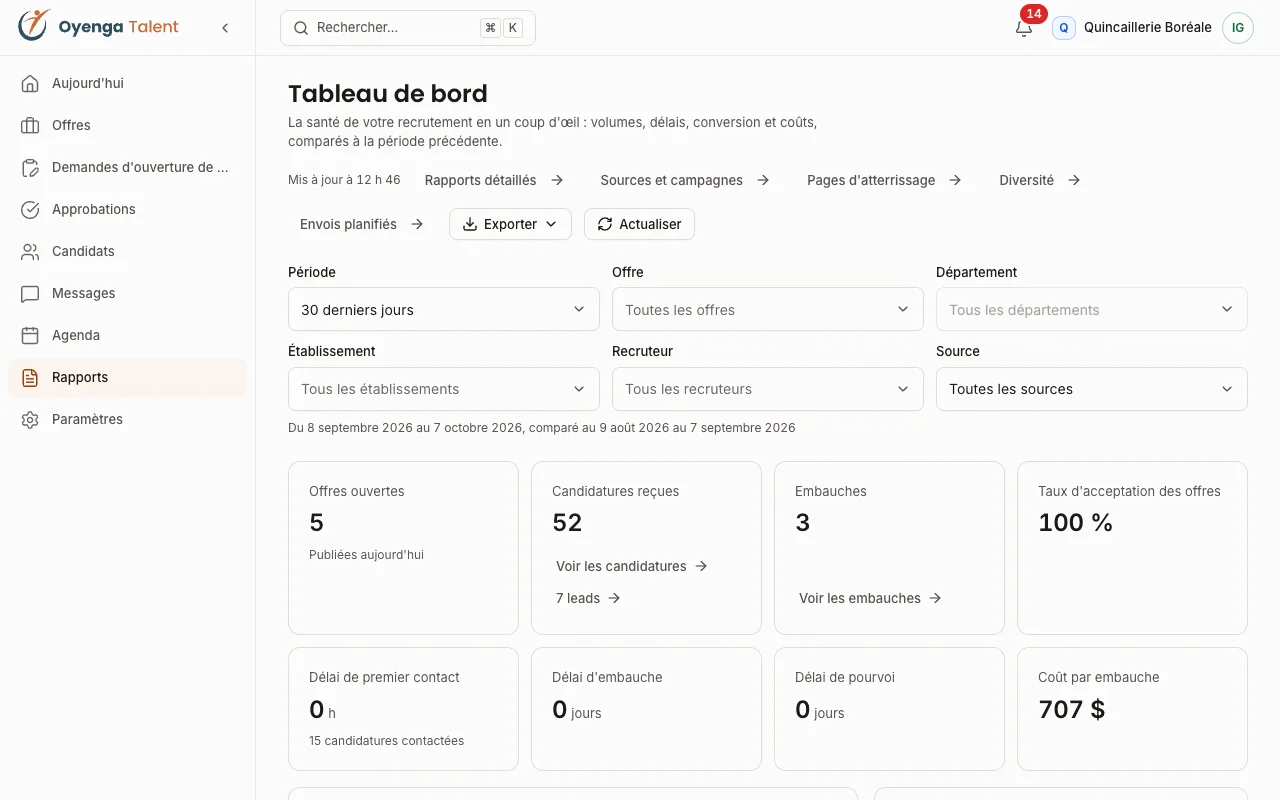Expand the Exporter menu button

click(510, 224)
